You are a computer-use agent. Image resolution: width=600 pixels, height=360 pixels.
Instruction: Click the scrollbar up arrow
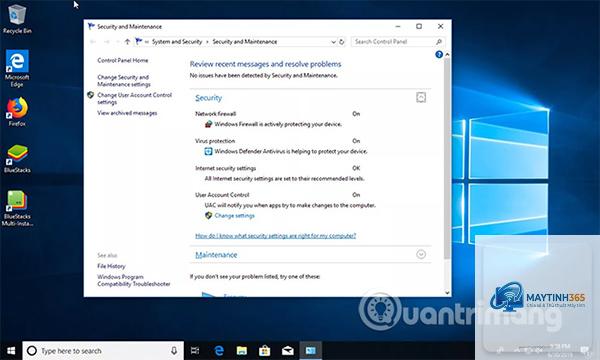(x=447, y=55)
